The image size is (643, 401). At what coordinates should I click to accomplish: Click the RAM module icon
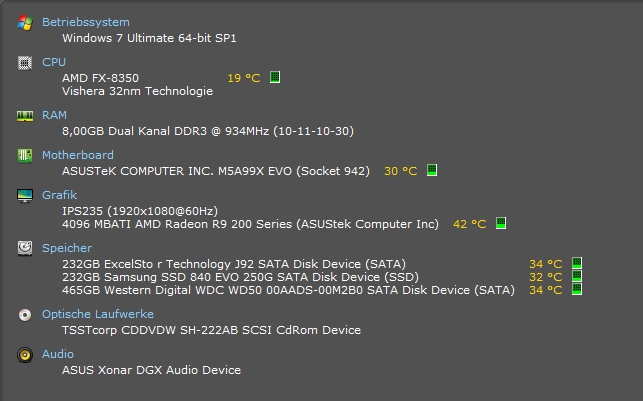25,115
